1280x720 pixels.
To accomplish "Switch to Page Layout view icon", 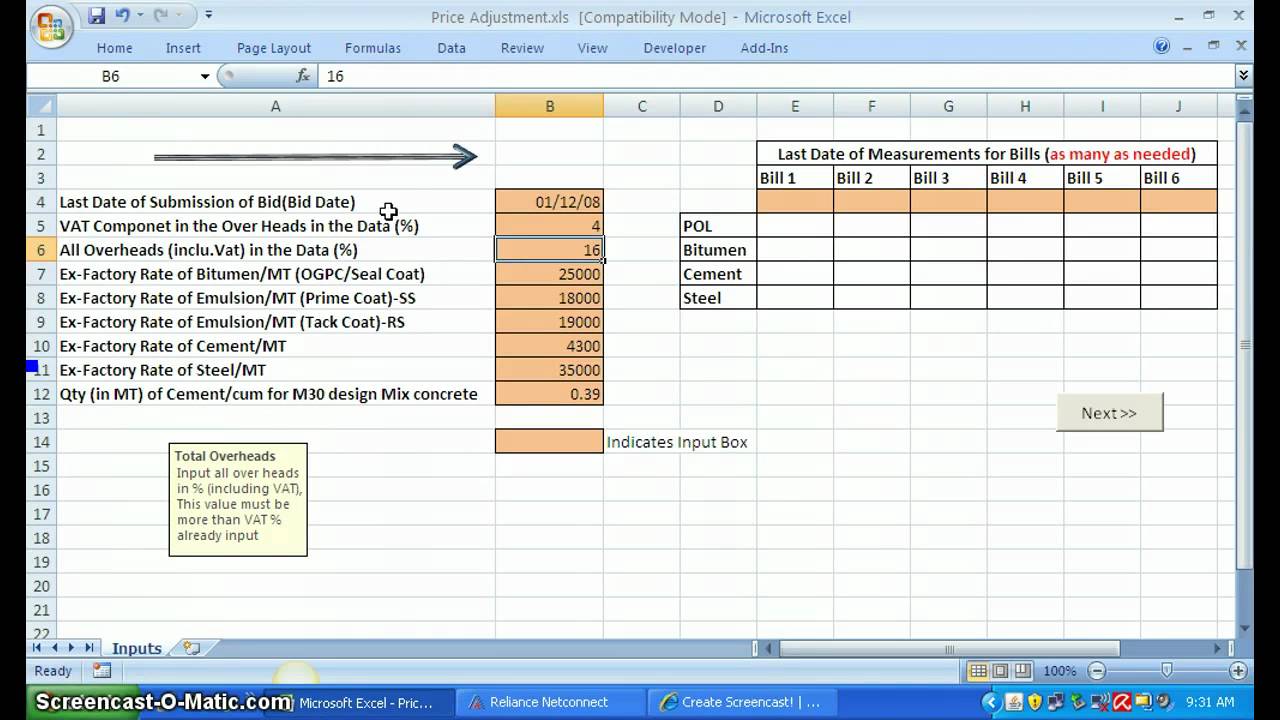I will pyautogui.click(x=999, y=671).
